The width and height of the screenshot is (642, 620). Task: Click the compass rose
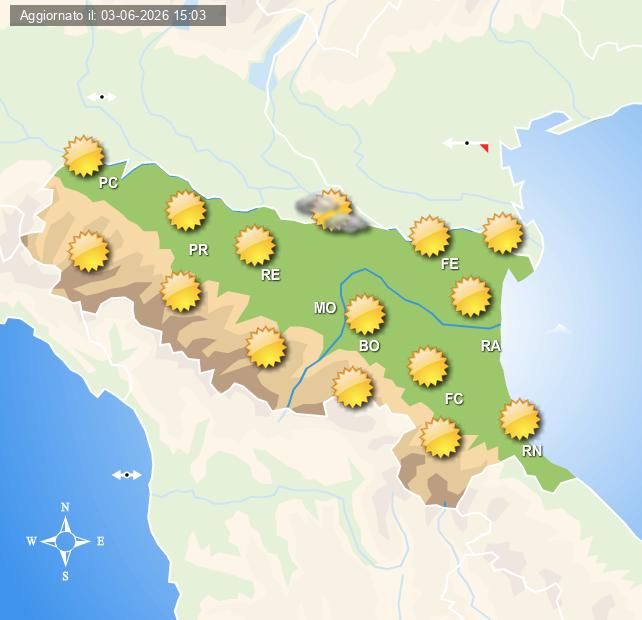click(x=66, y=541)
